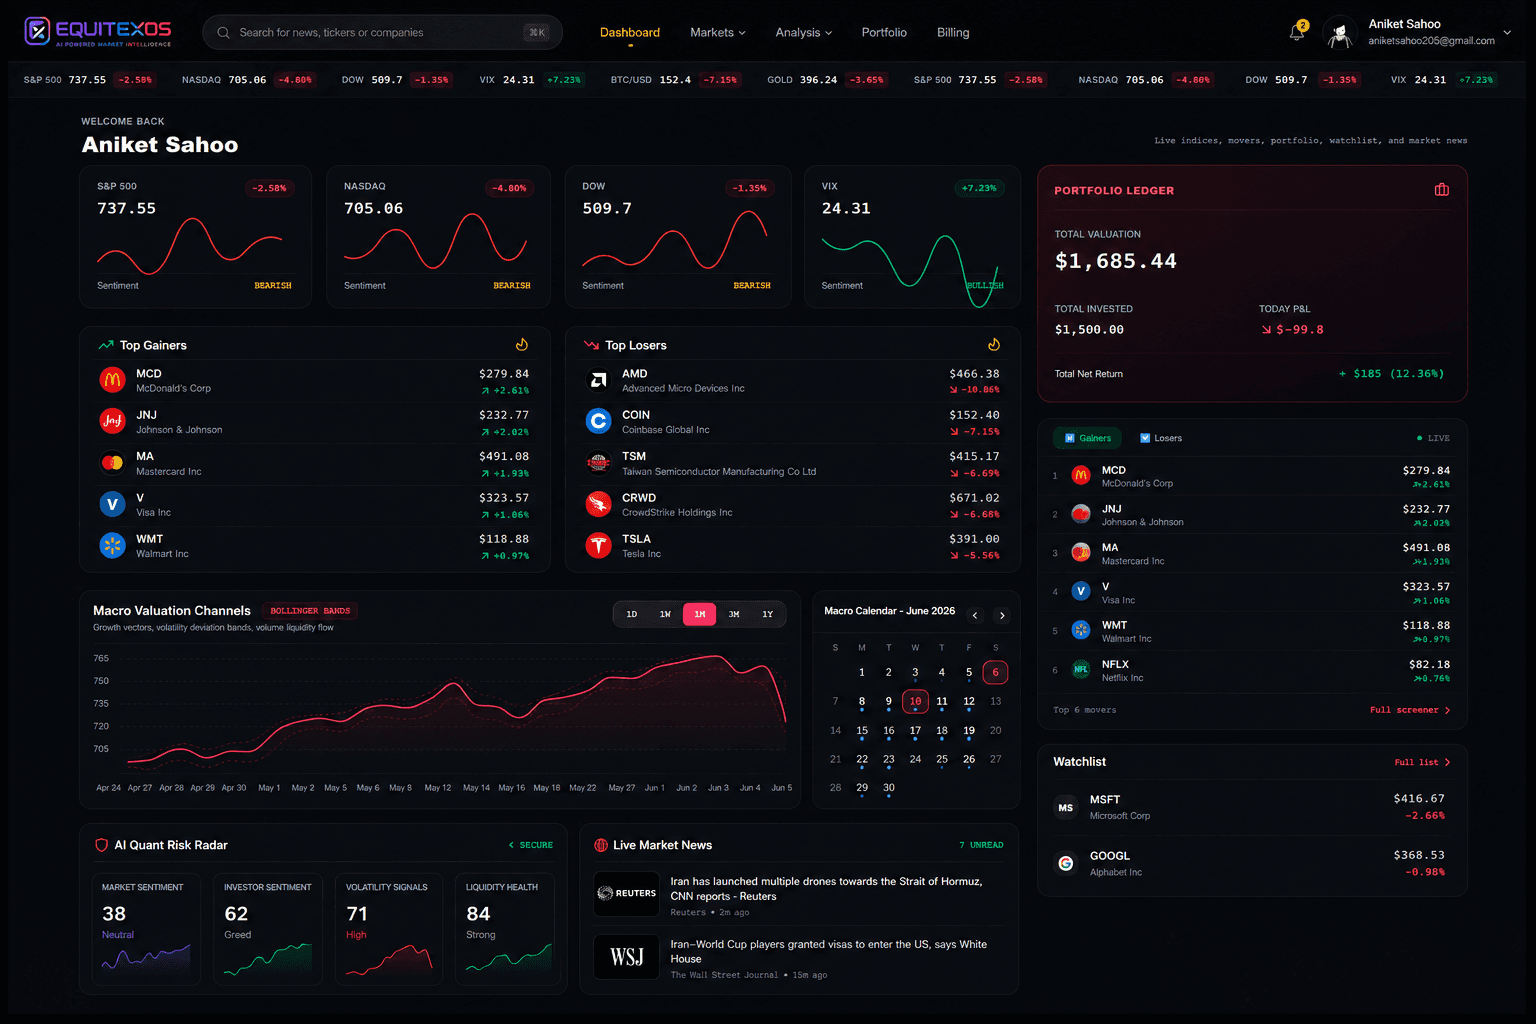Click the Reuters news source logo
This screenshot has height=1024, width=1536.
pyautogui.click(x=627, y=893)
